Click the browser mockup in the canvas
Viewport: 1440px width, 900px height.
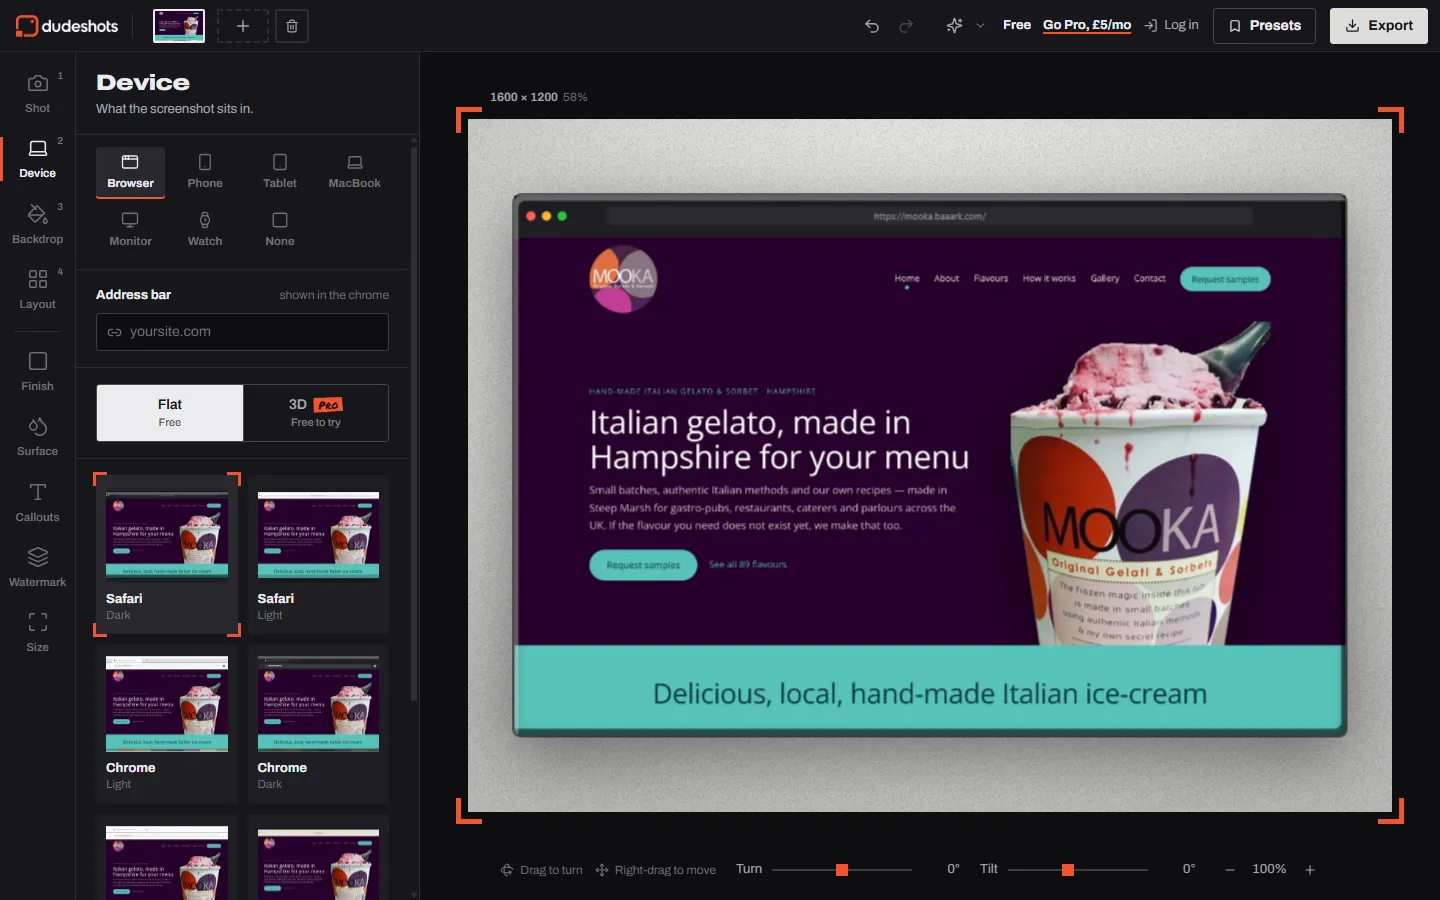click(x=930, y=465)
